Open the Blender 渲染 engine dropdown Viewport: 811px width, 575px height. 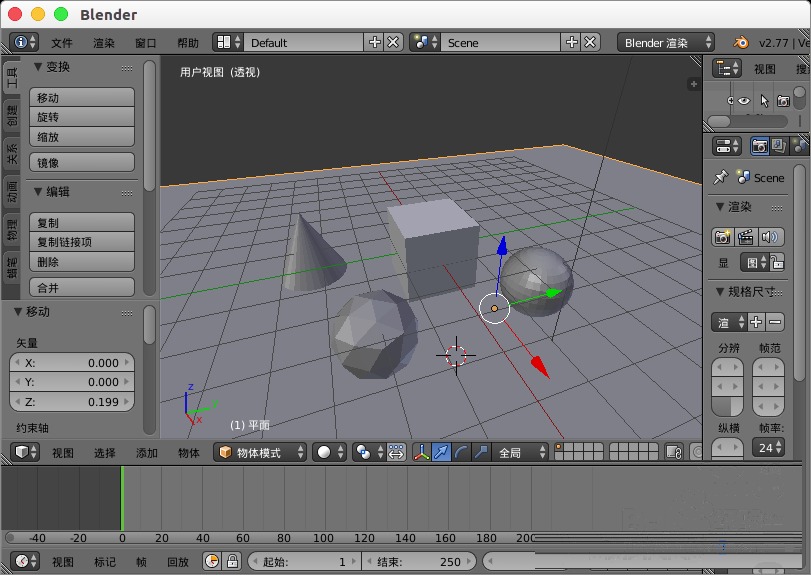coord(666,42)
